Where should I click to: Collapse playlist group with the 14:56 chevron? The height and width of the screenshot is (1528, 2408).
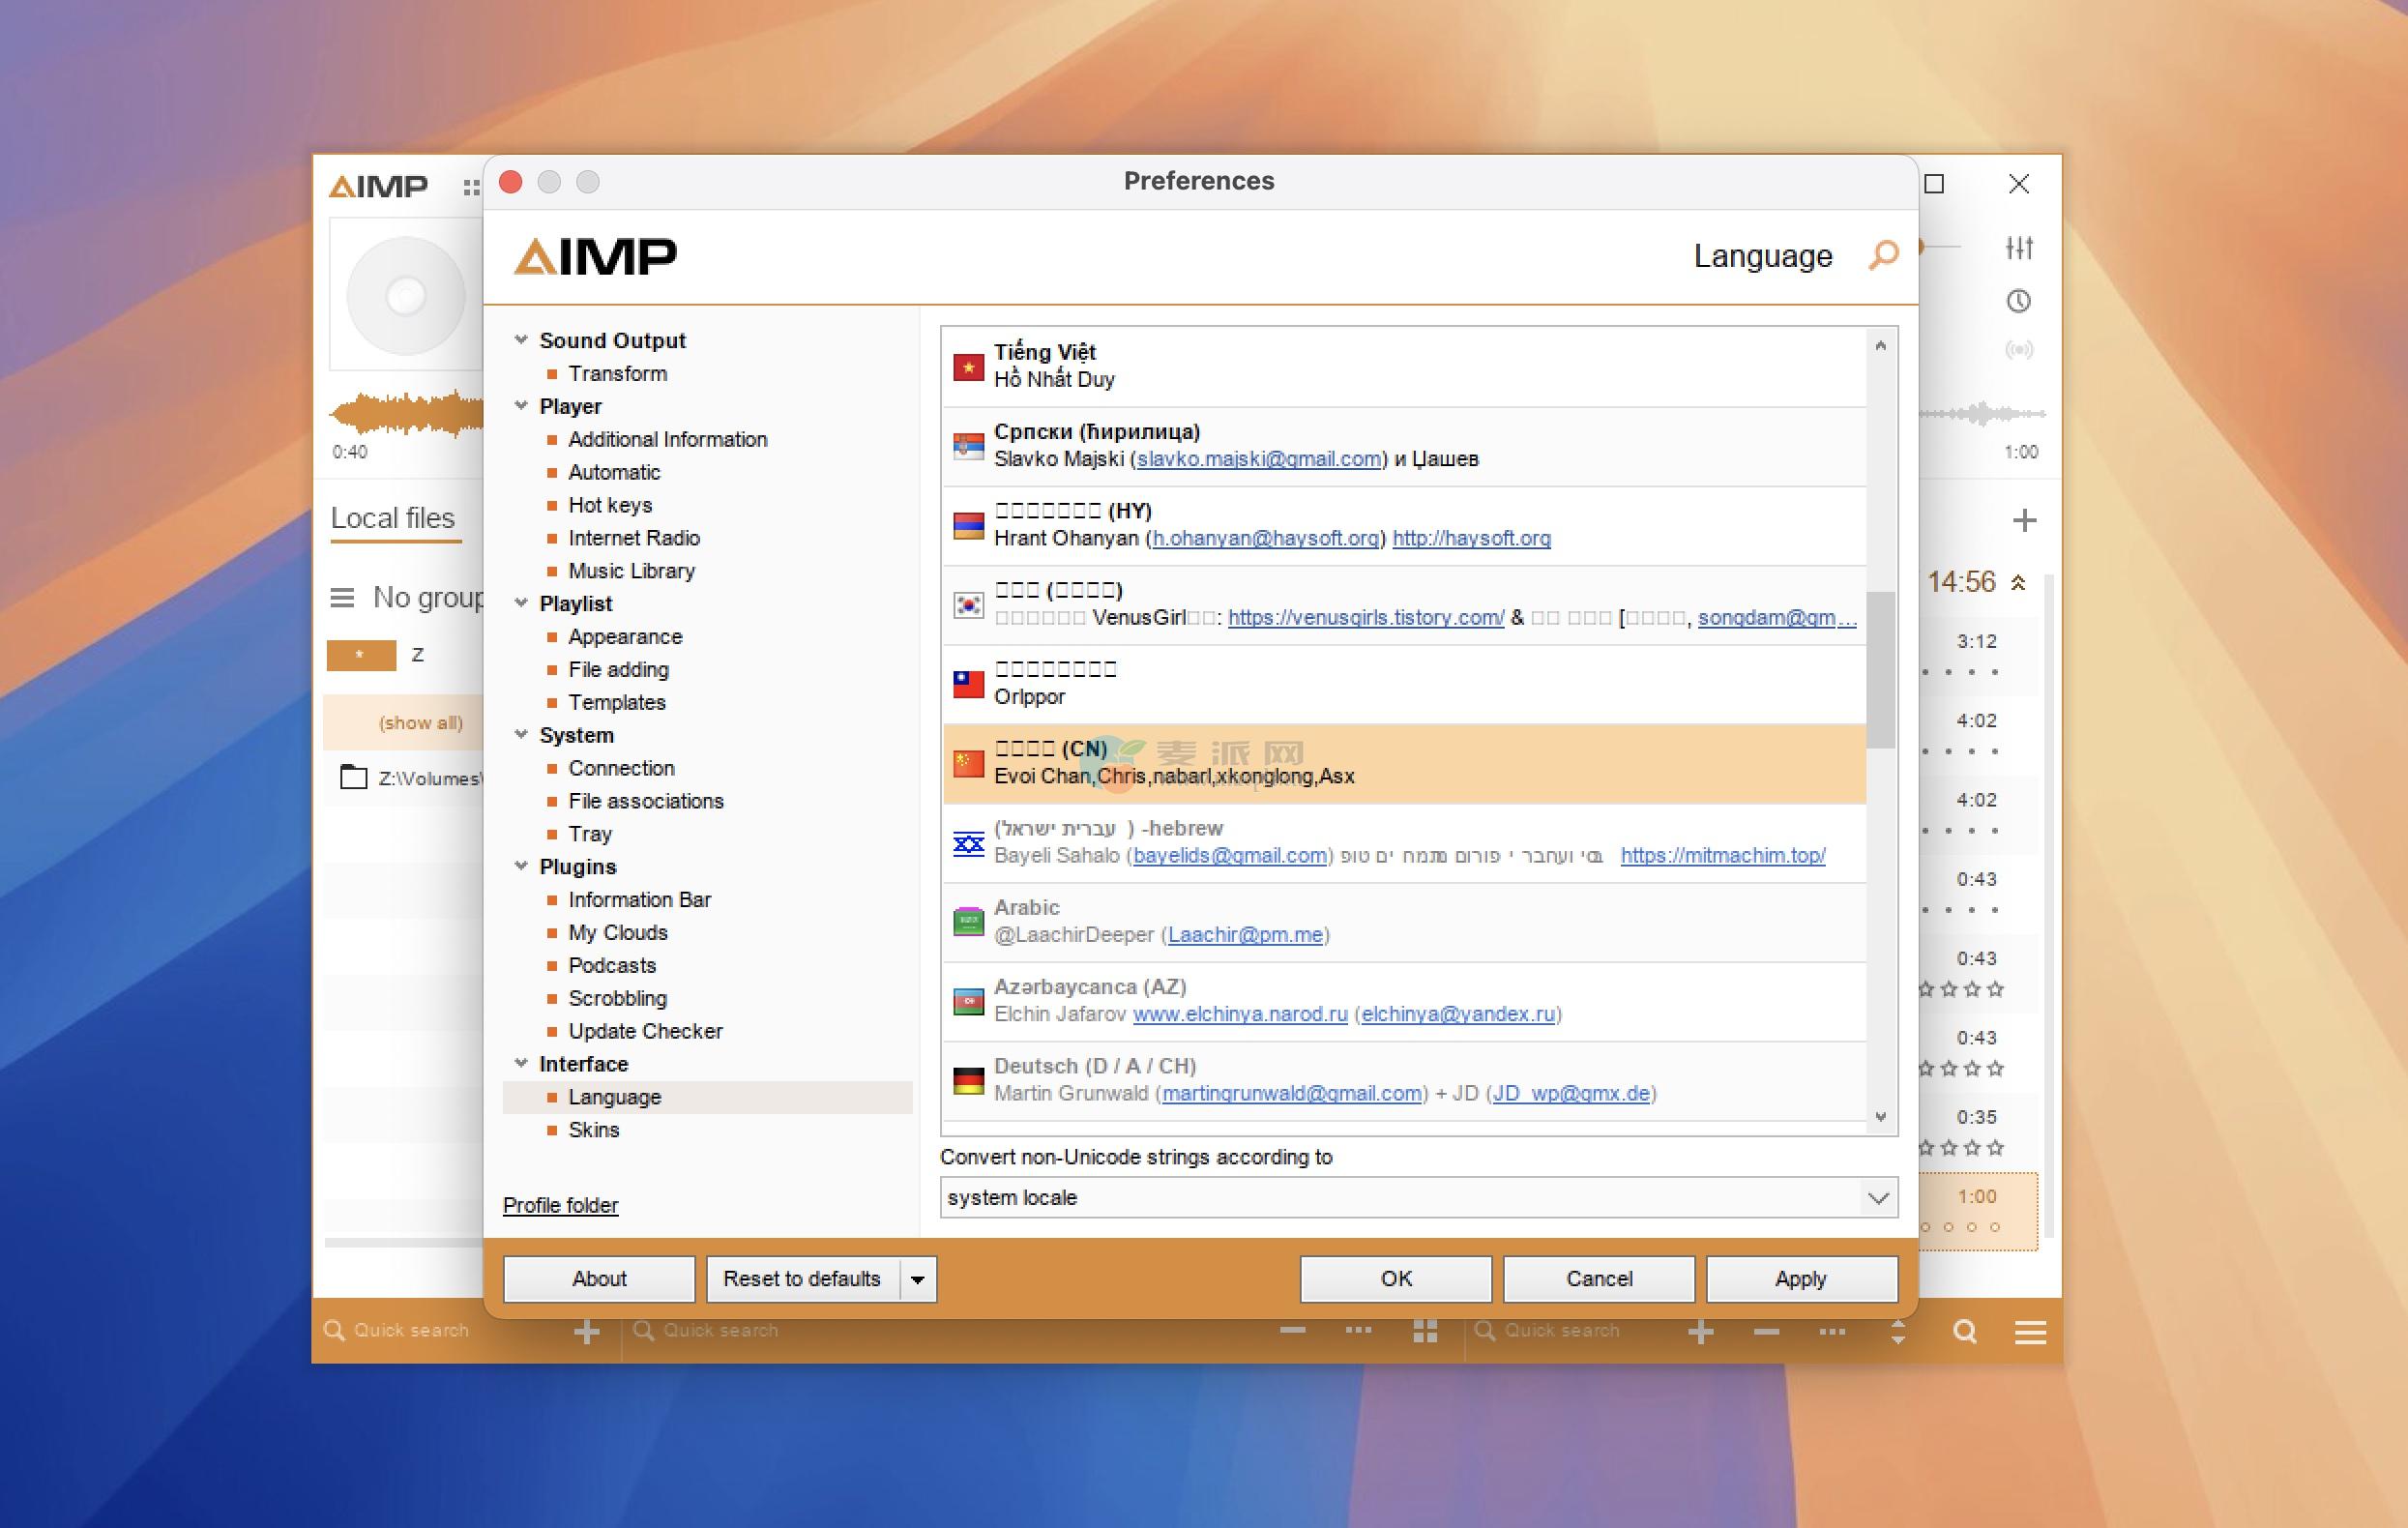[x=2018, y=582]
